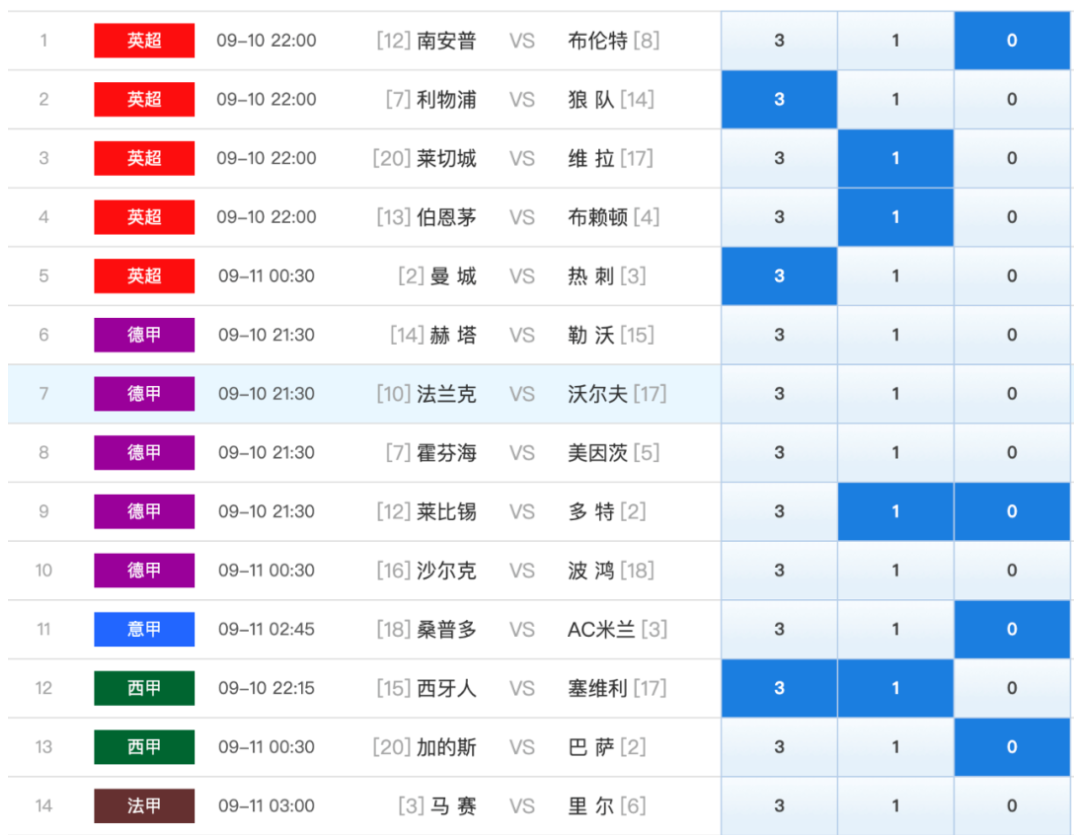
Task: Open the 法甲 league tag
Action: [x=144, y=806]
